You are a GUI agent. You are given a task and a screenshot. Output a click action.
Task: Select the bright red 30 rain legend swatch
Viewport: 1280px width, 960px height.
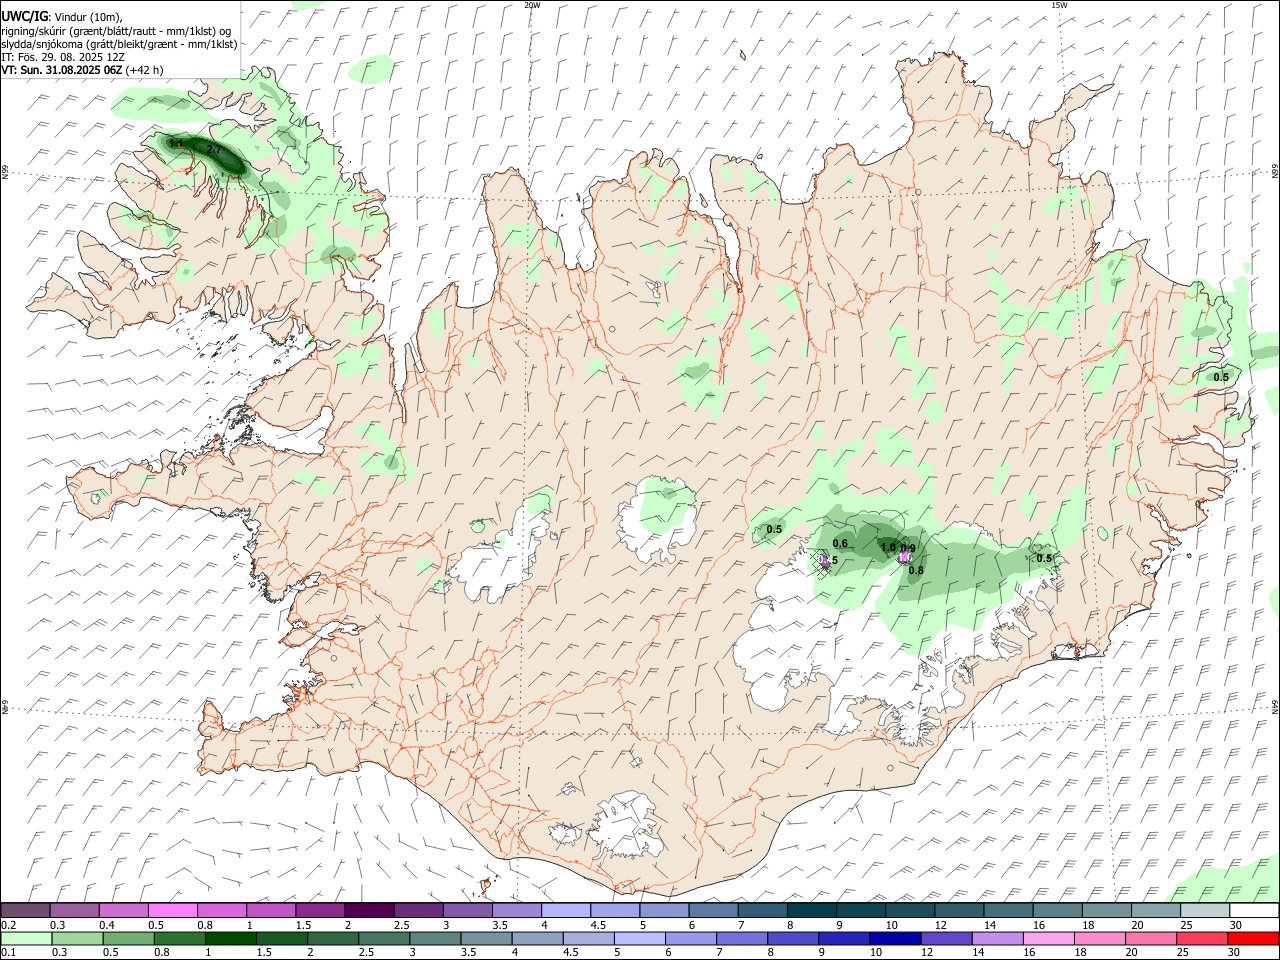1254,939
